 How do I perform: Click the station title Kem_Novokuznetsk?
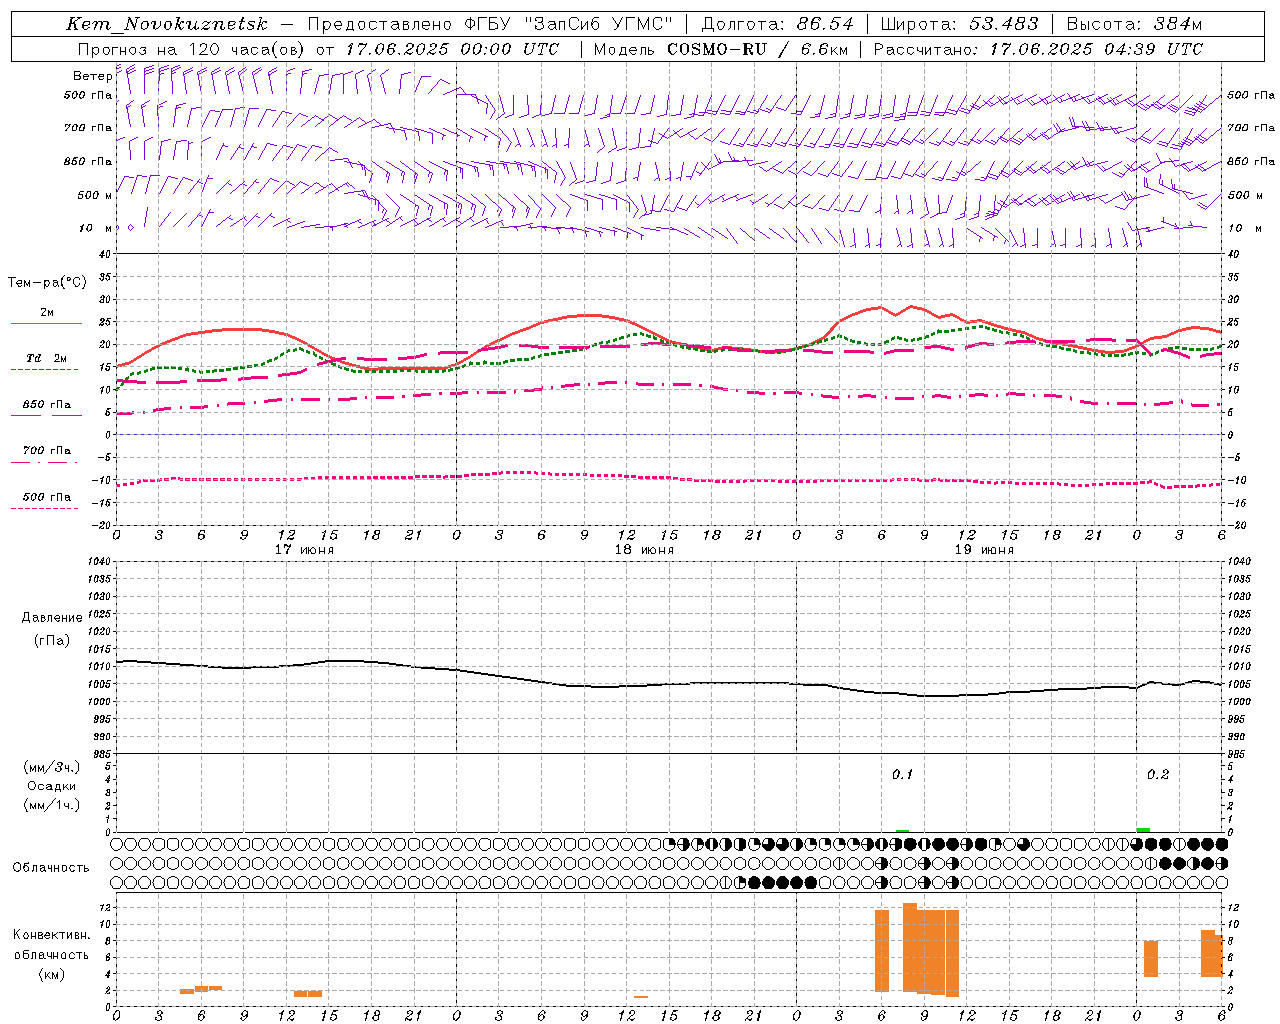(167, 24)
